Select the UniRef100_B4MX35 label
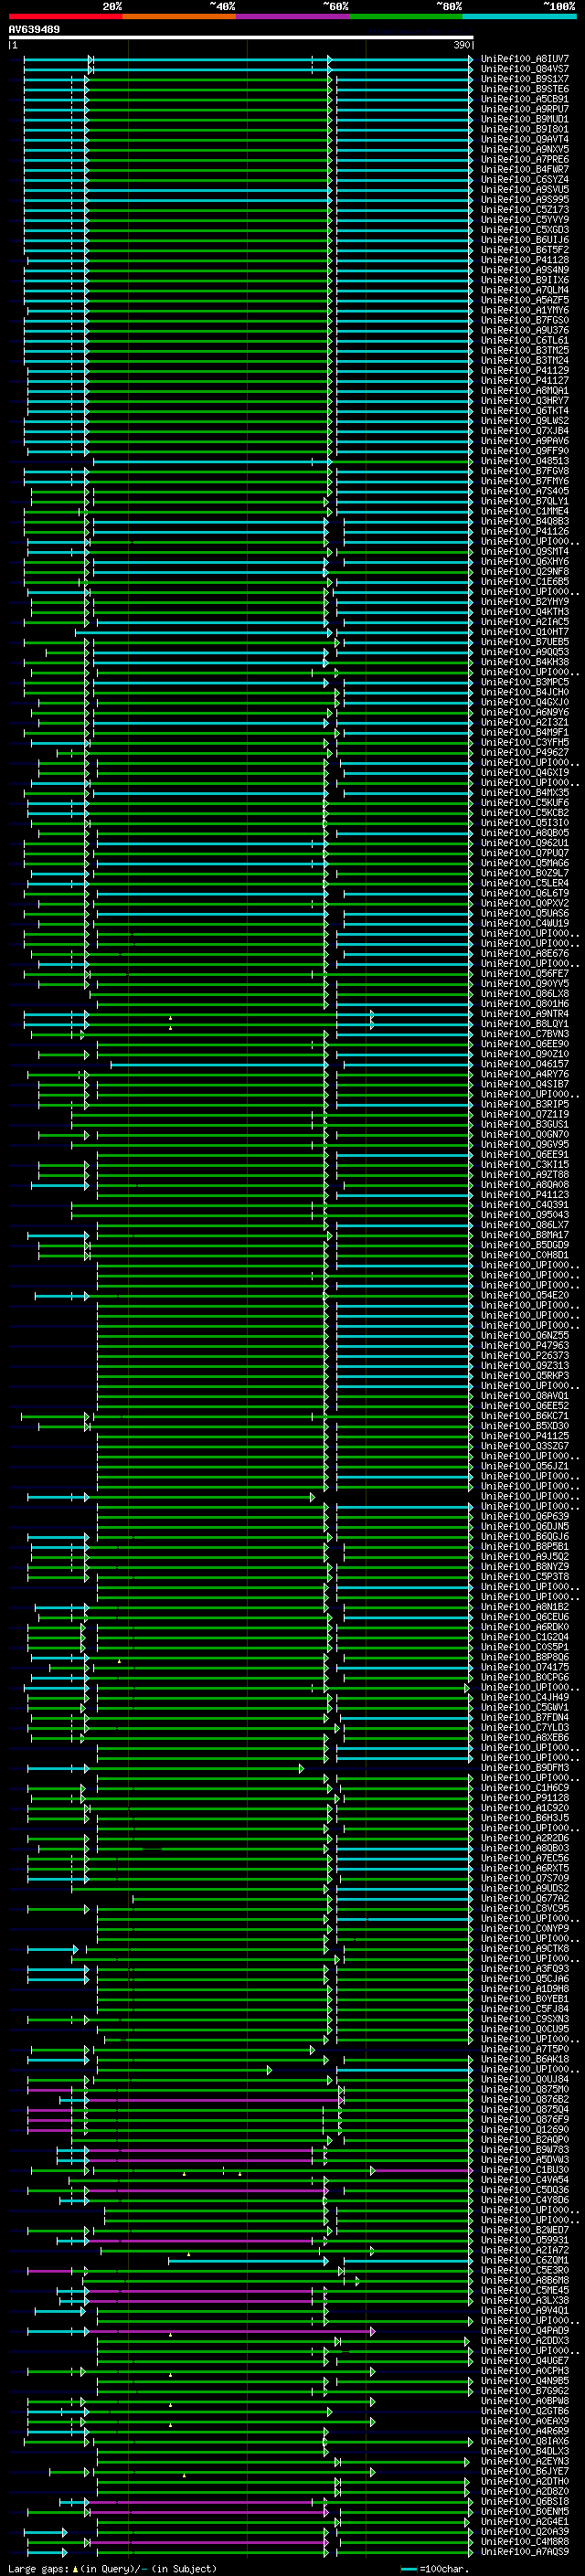The width and height of the screenshot is (585, 2576). tap(525, 793)
